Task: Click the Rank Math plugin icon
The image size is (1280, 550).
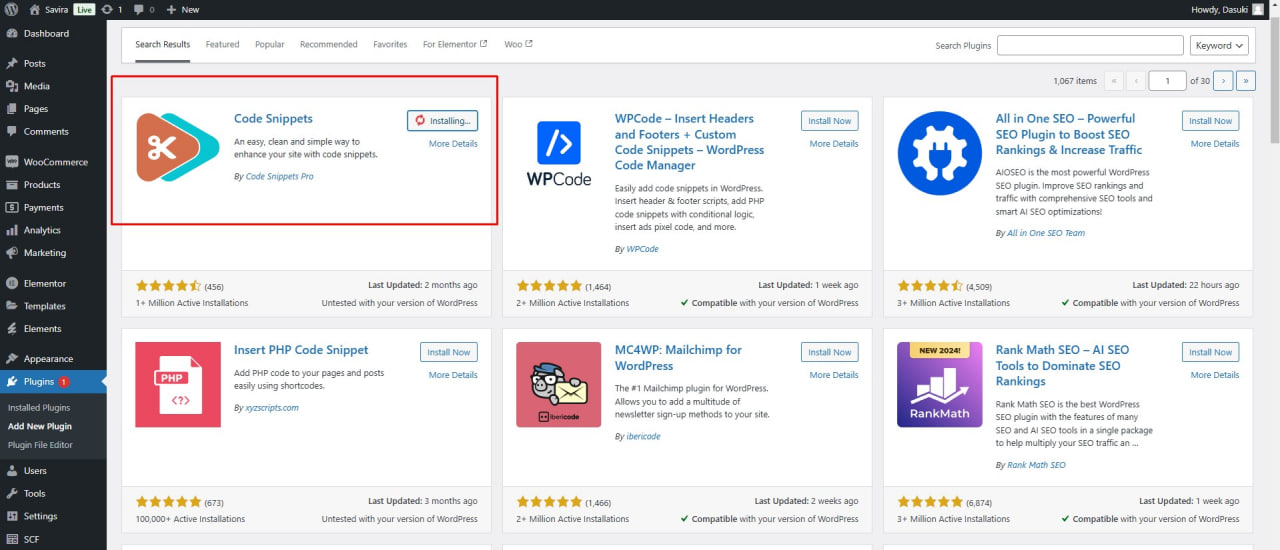Action: [x=940, y=385]
